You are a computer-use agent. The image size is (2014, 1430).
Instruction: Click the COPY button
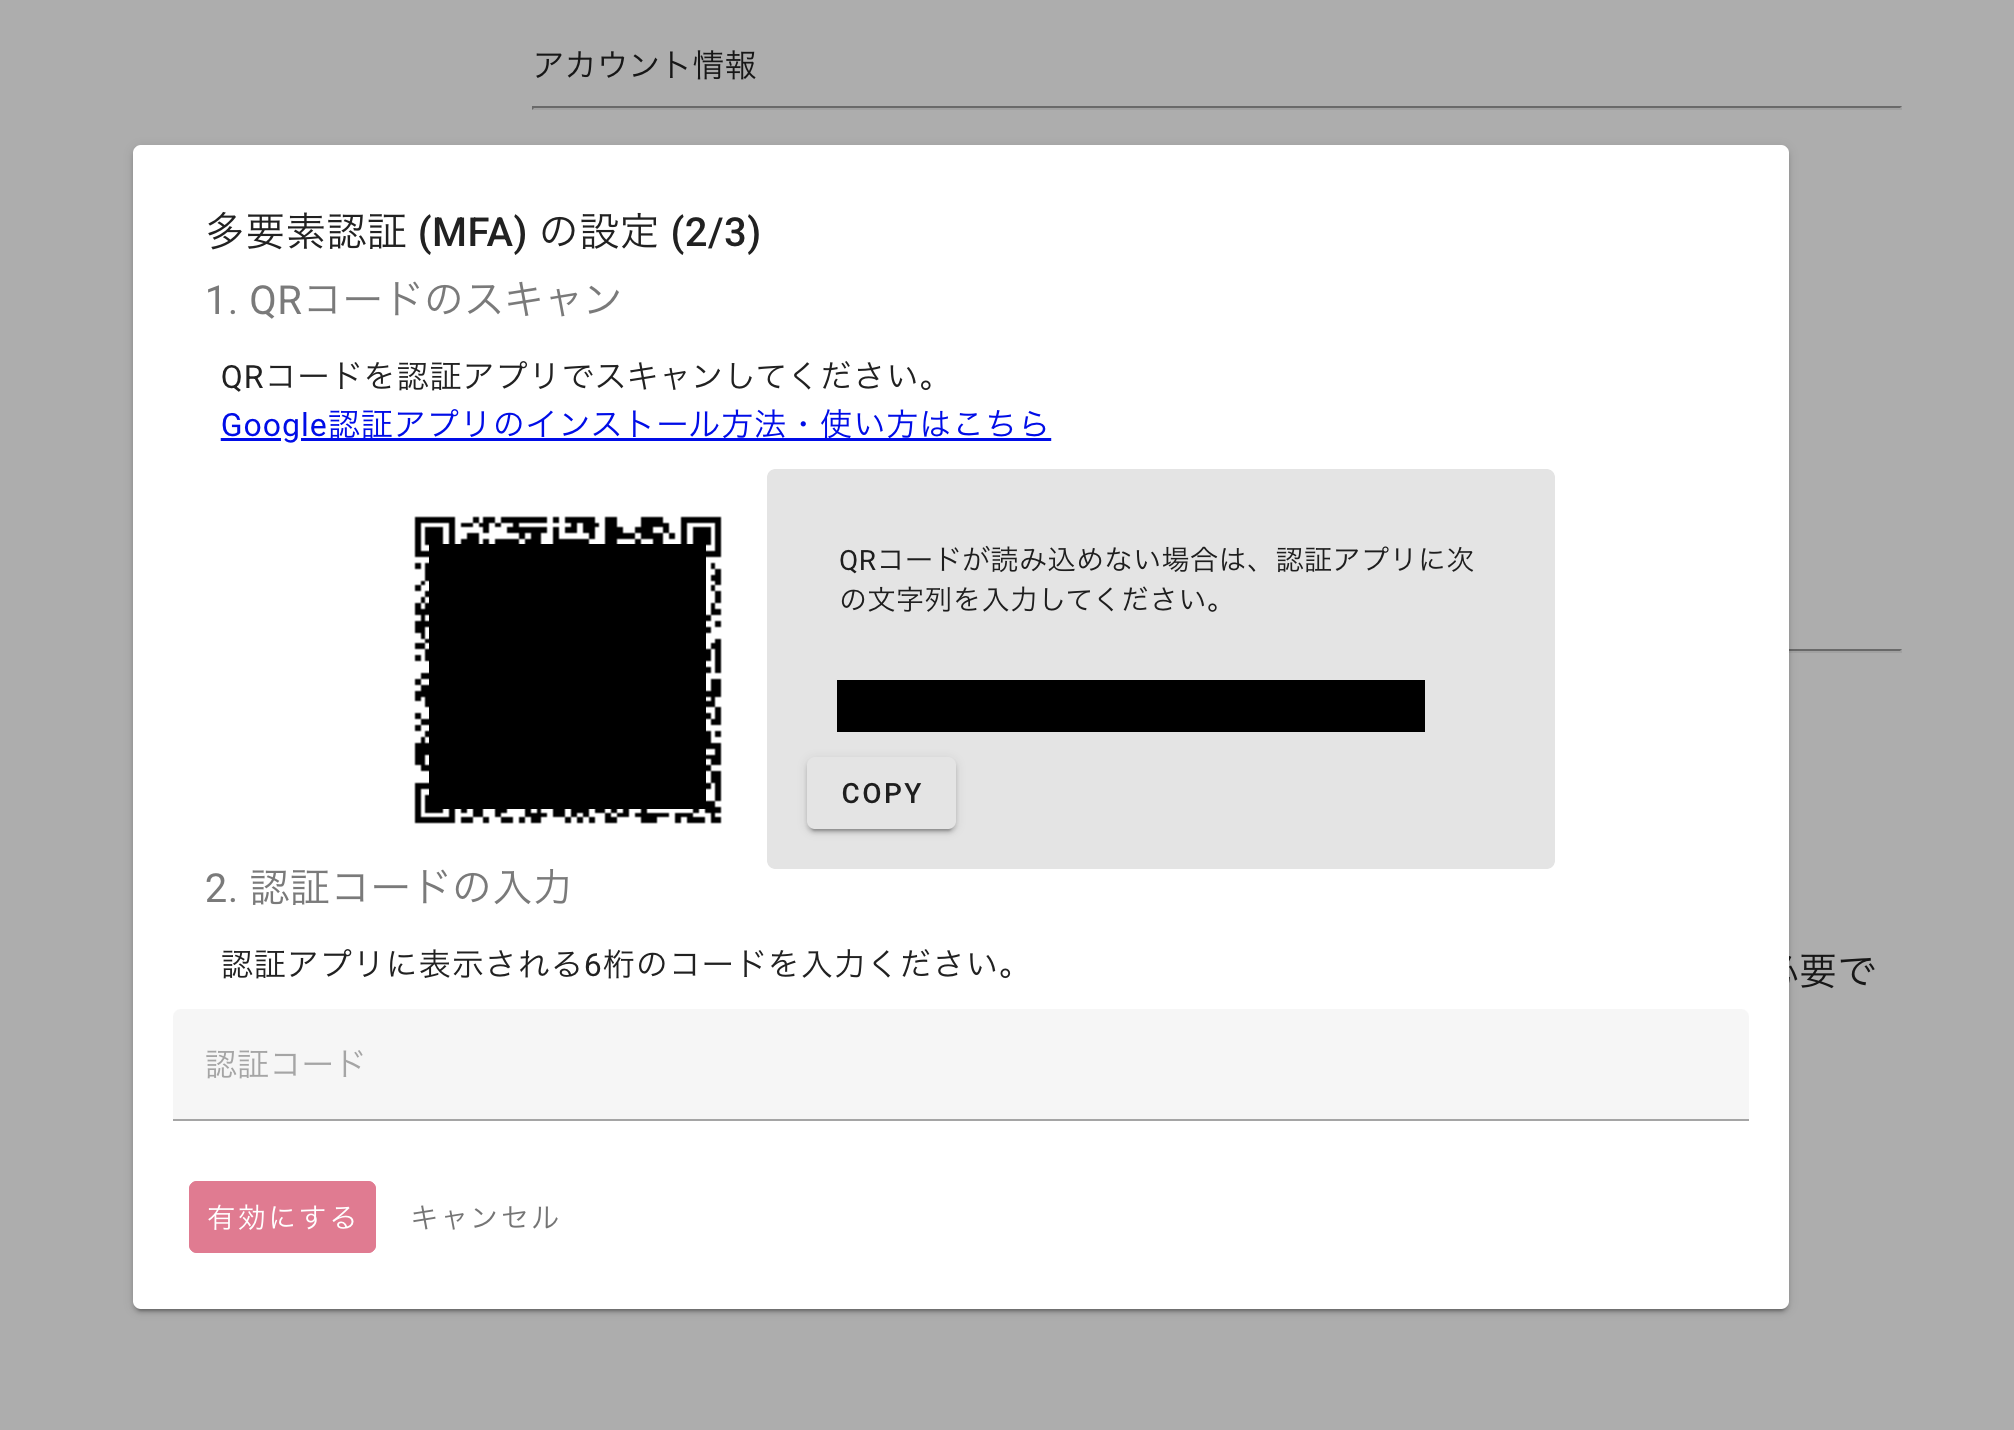click(881, 793)
